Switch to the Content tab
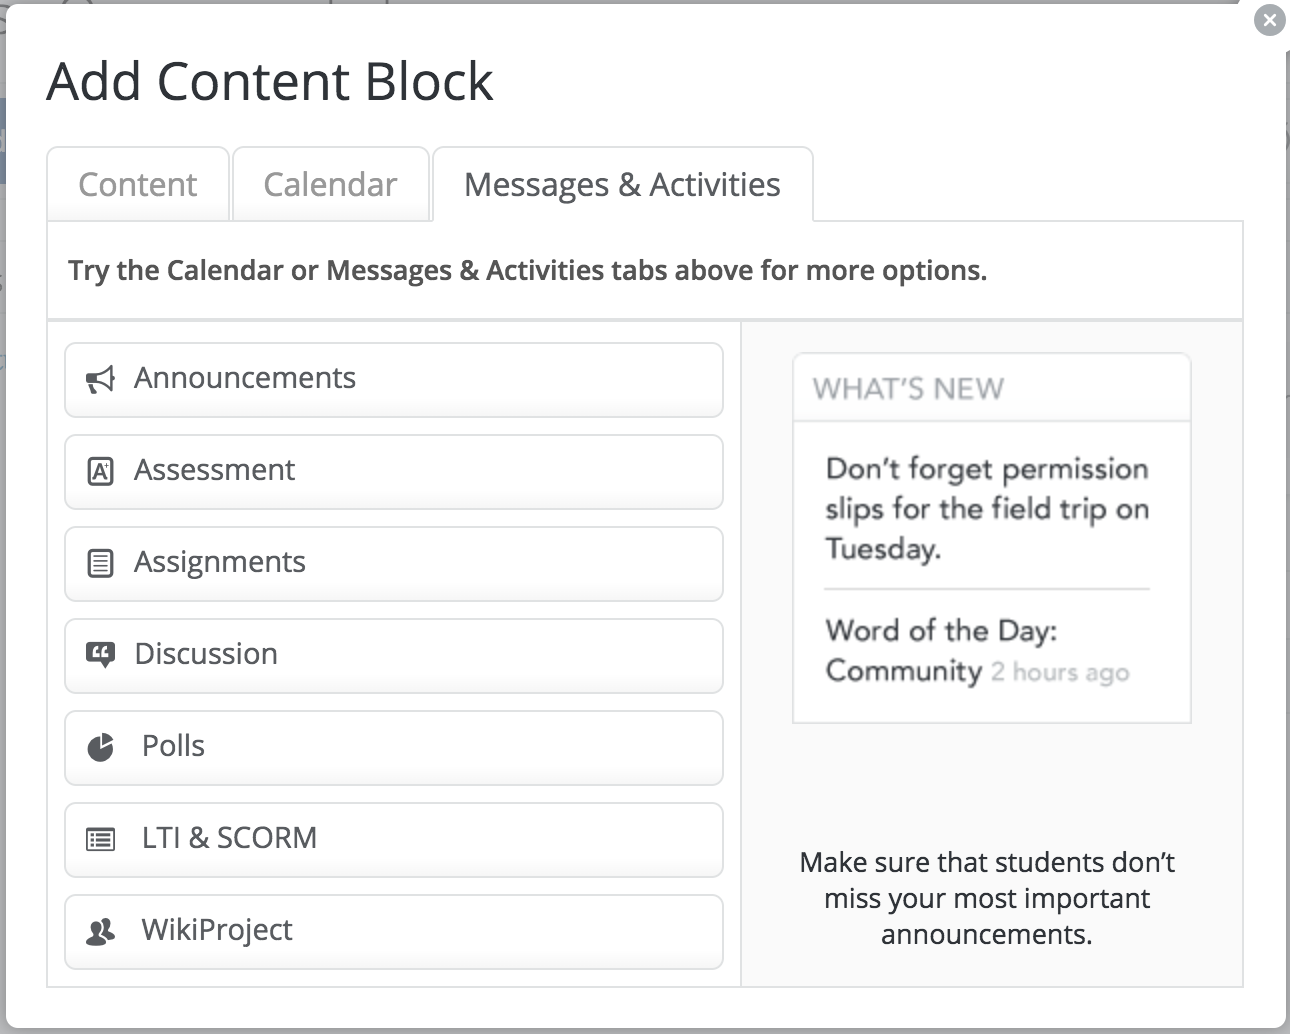The width and height of the screenshot is (1290, 1034). 138,185
